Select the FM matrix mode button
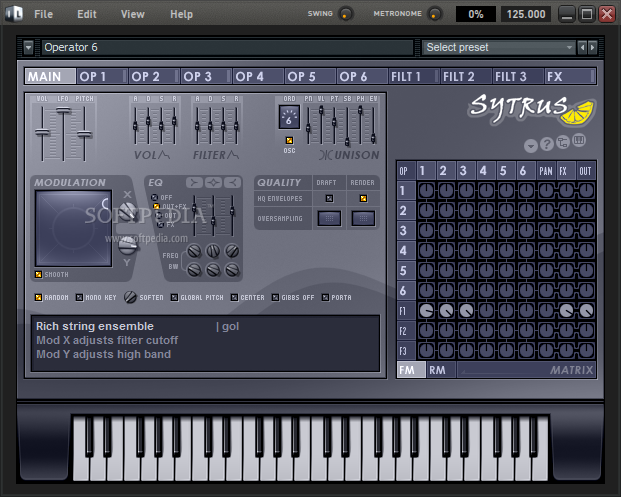Viewport: 621px width, 497px height. point(411,370)
